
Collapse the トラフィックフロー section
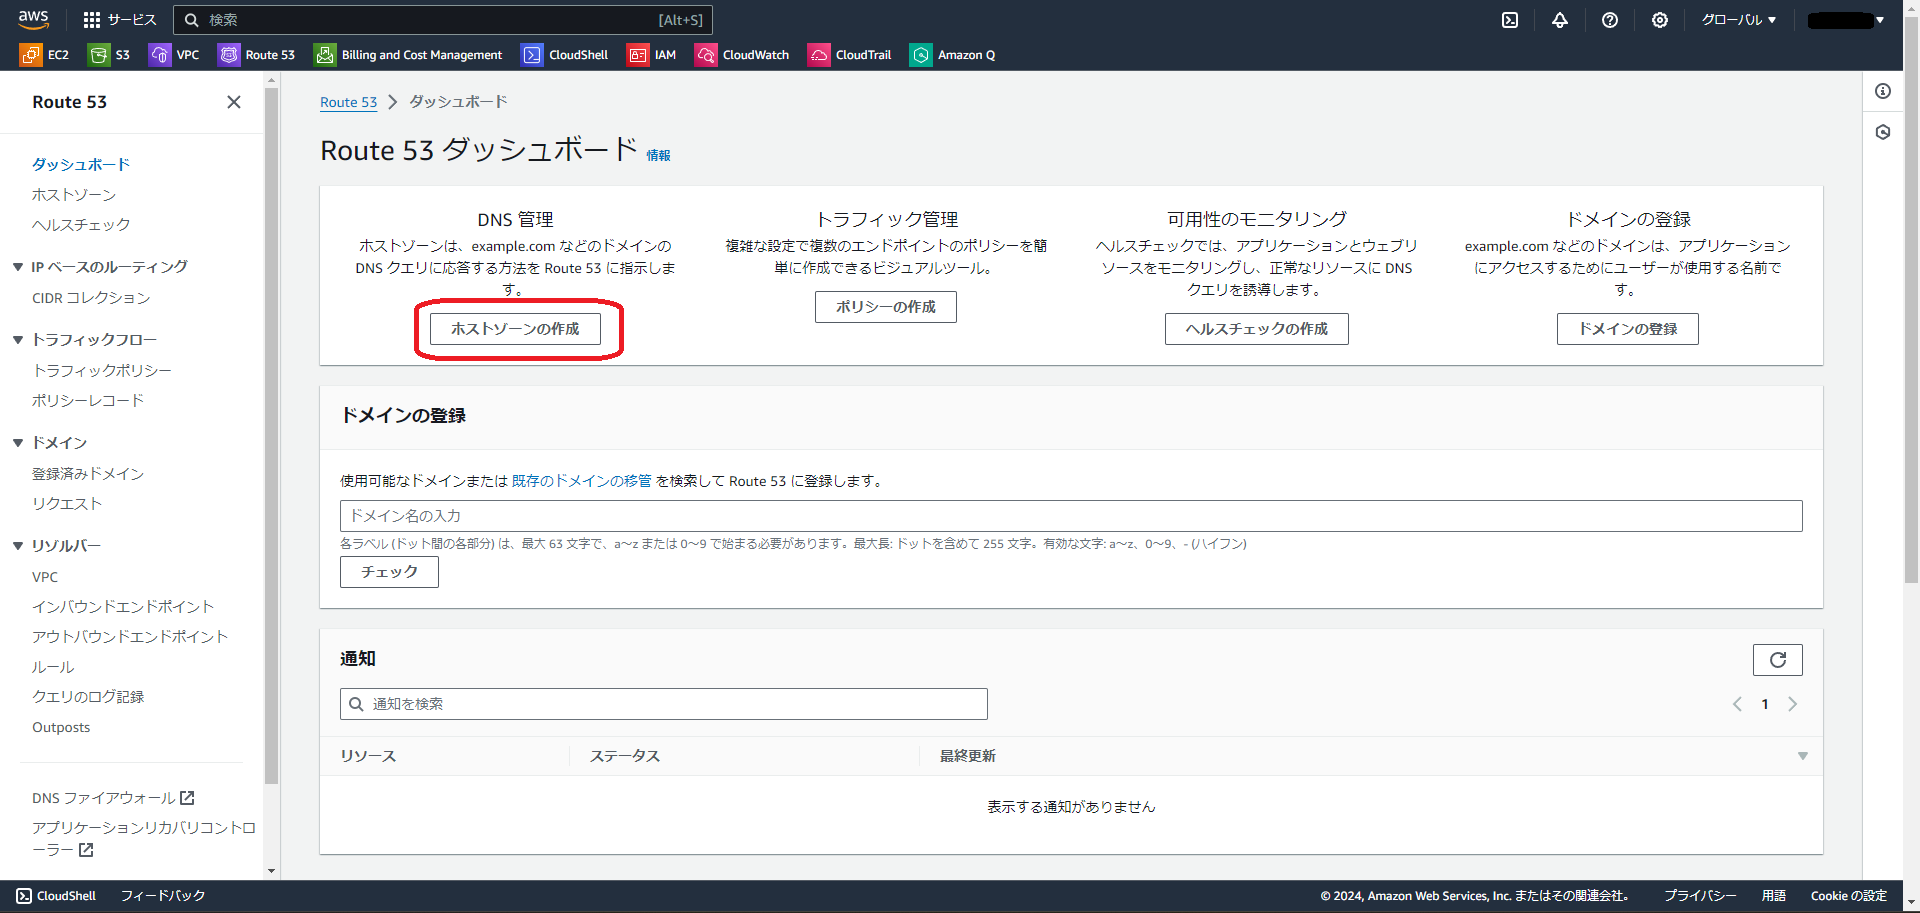(x=18, y=340)
